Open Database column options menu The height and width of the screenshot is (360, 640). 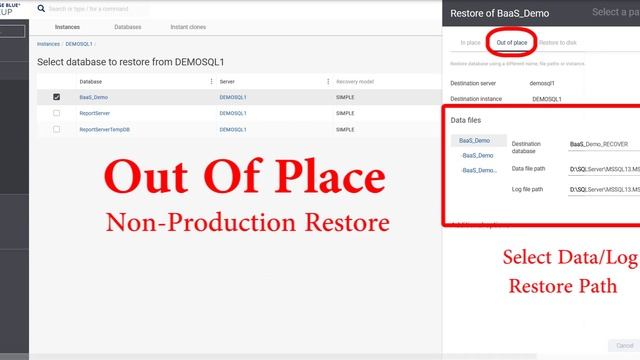pos(211,82)
